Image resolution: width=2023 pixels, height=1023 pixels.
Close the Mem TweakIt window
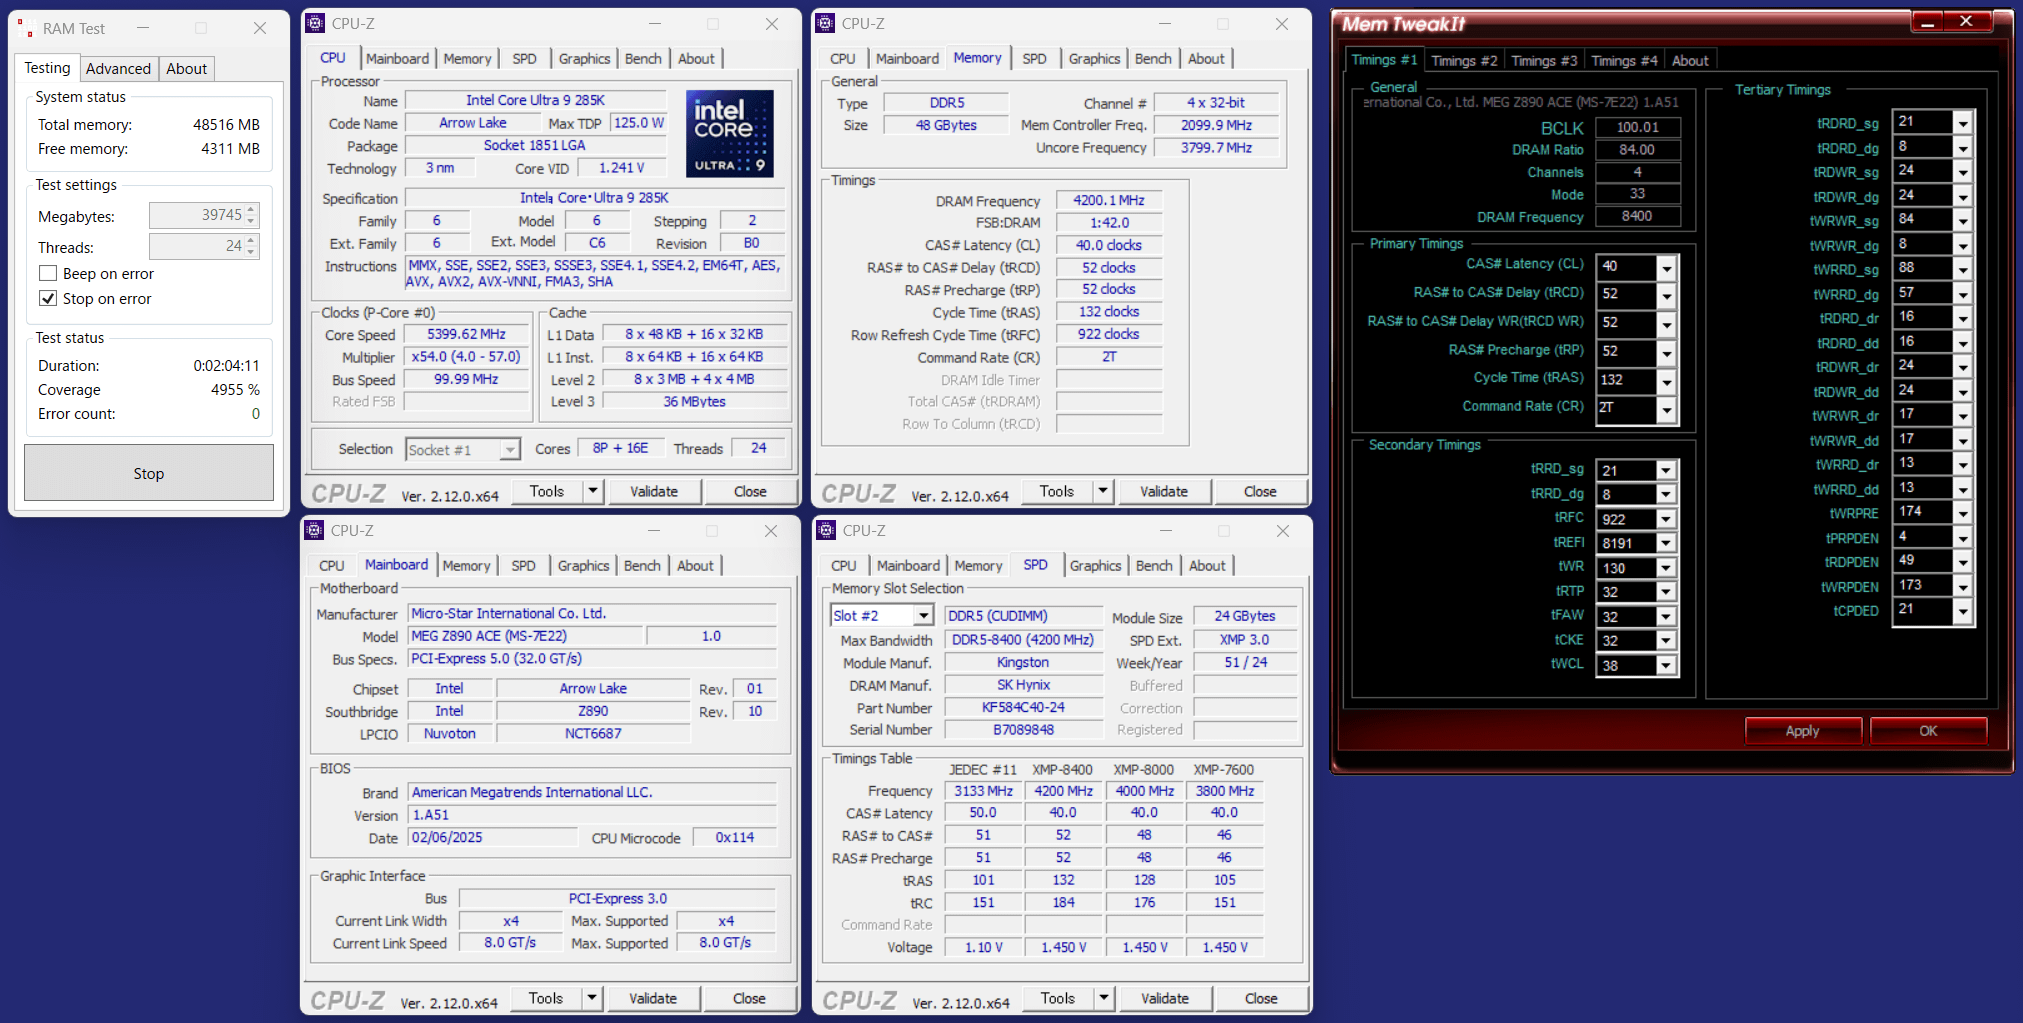(x=1965, y=21)
